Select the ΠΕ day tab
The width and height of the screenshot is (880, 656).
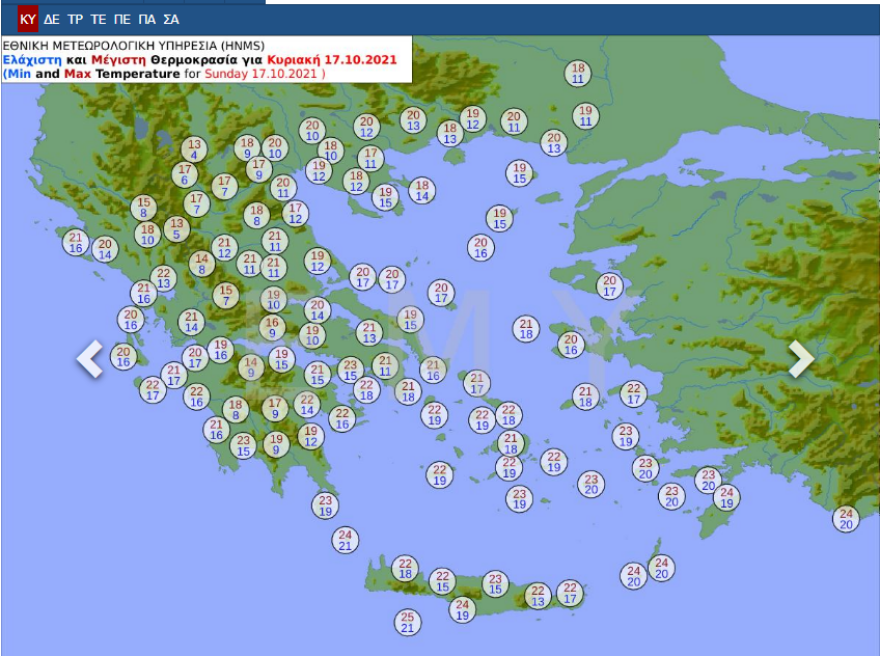point(122,19)
